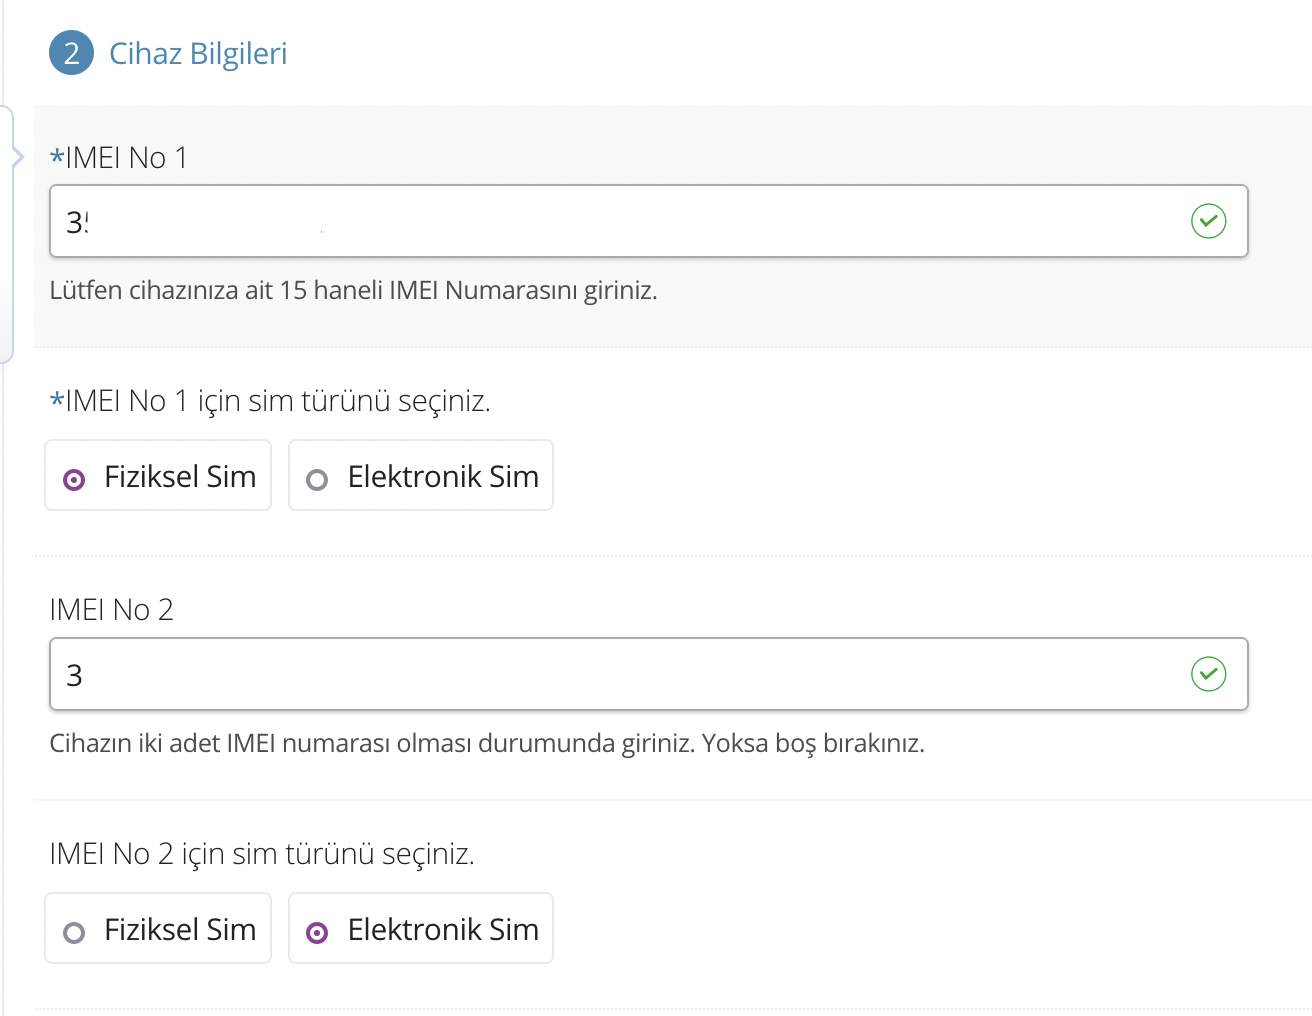The image size is (1312, 1016).
Task: Select Fiziksel Sim for IMEI No 2
Action: pos(158,930)
